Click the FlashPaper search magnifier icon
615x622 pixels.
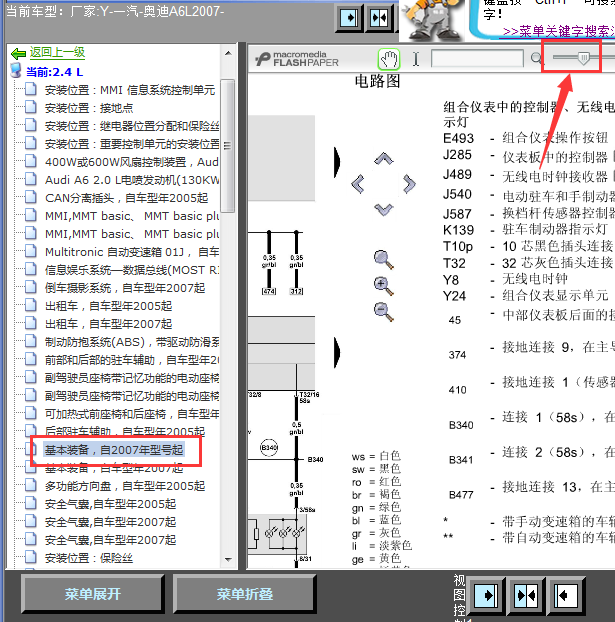pos(536,58)
